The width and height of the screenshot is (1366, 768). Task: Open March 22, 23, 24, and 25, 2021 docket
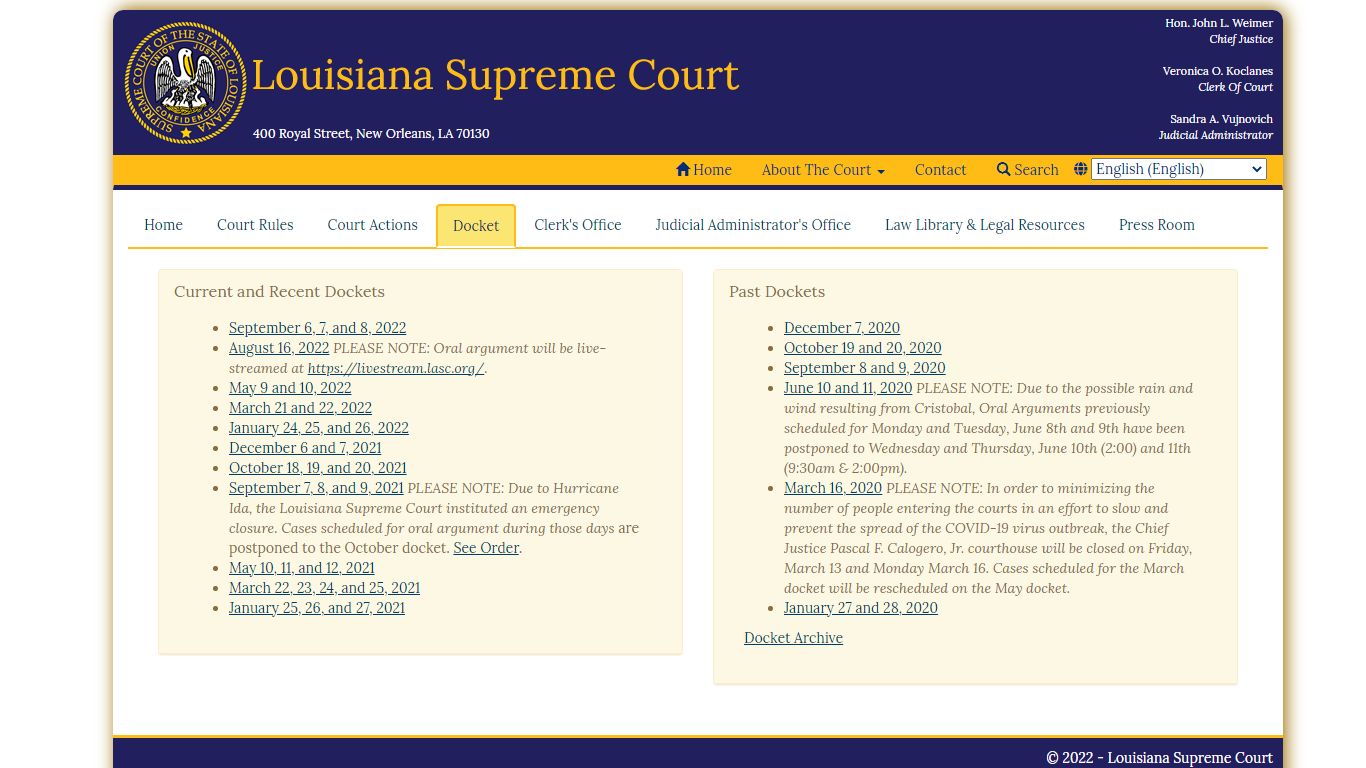click(324, 588)
